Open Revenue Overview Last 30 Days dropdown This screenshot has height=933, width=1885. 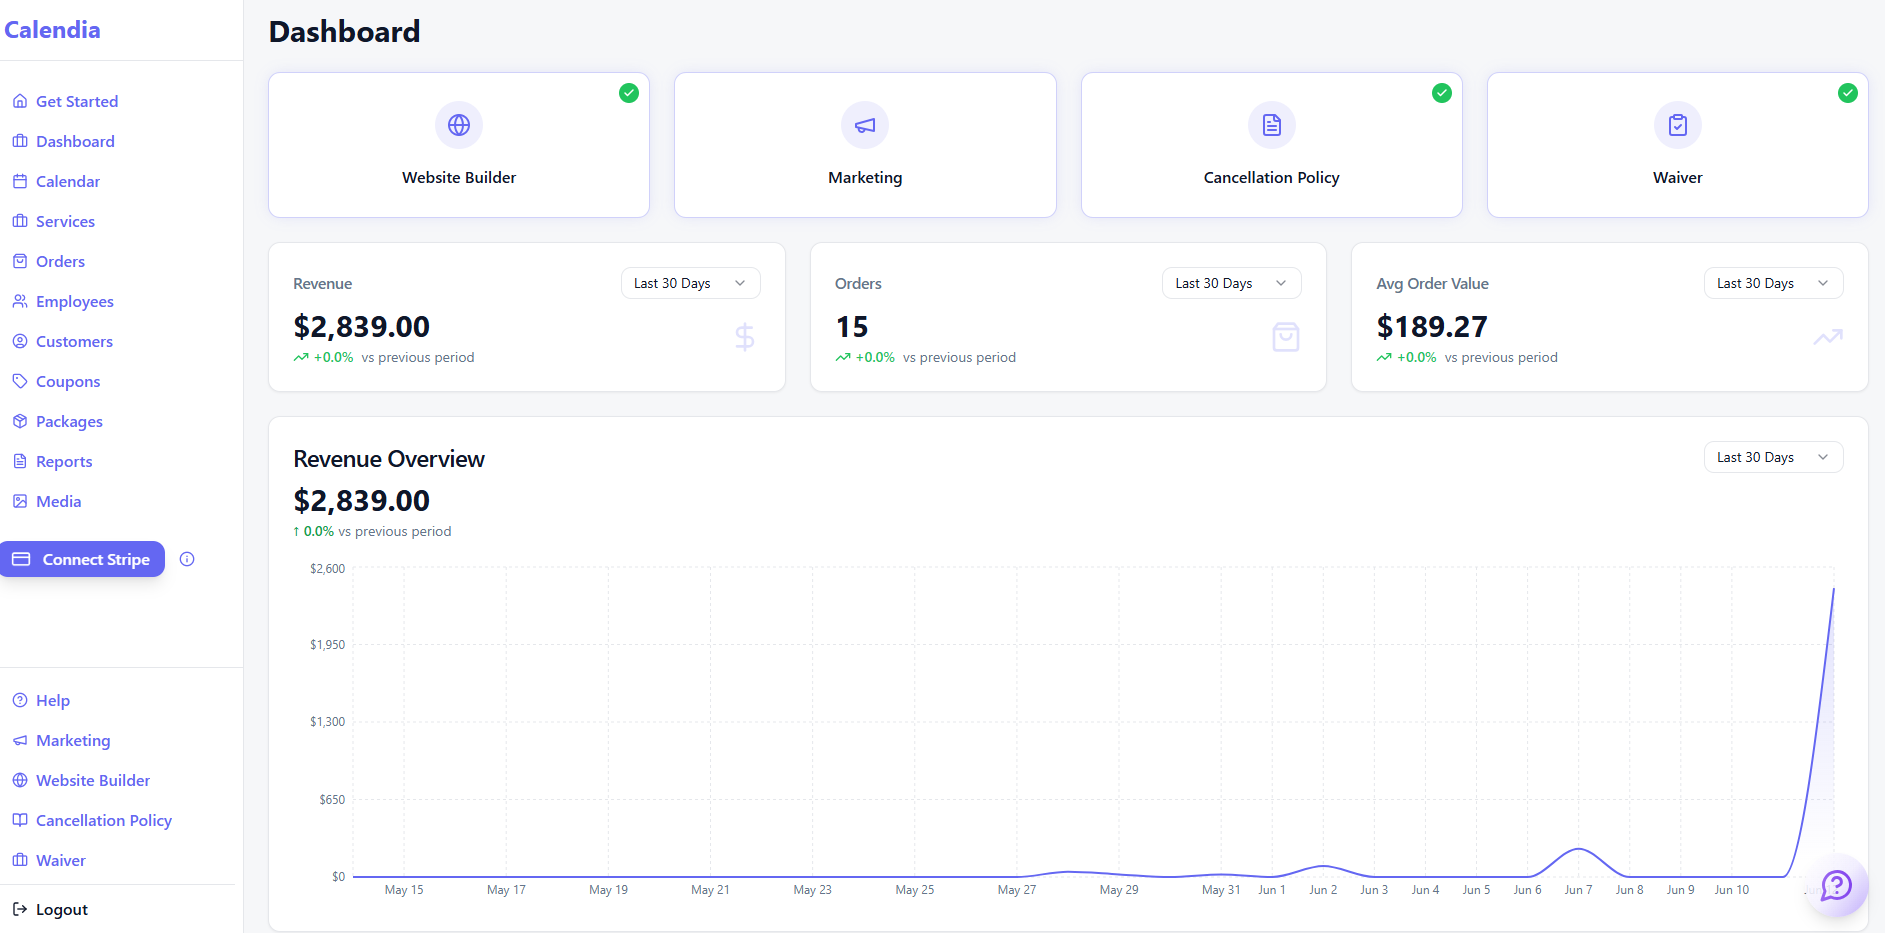tap(1774, 457)
